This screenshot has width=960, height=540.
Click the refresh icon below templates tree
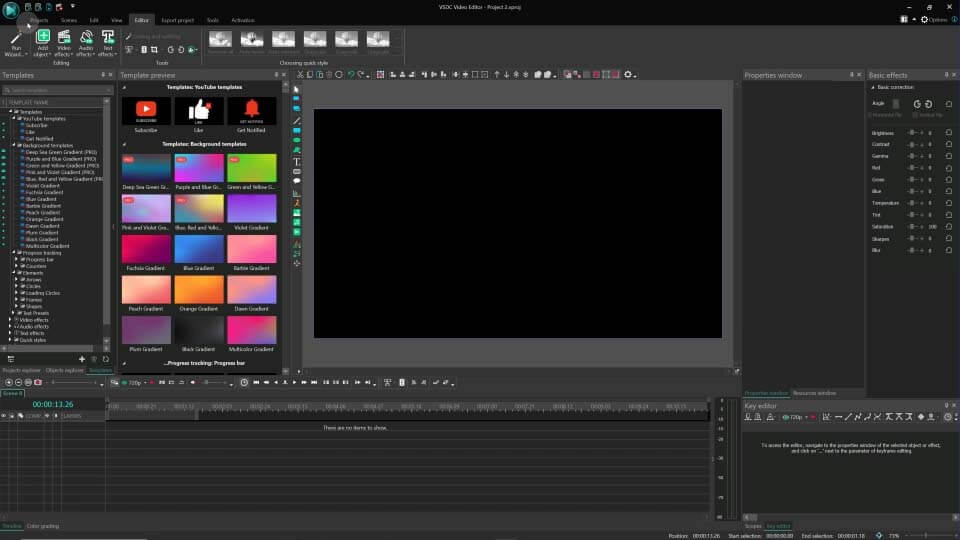(105, 359)
